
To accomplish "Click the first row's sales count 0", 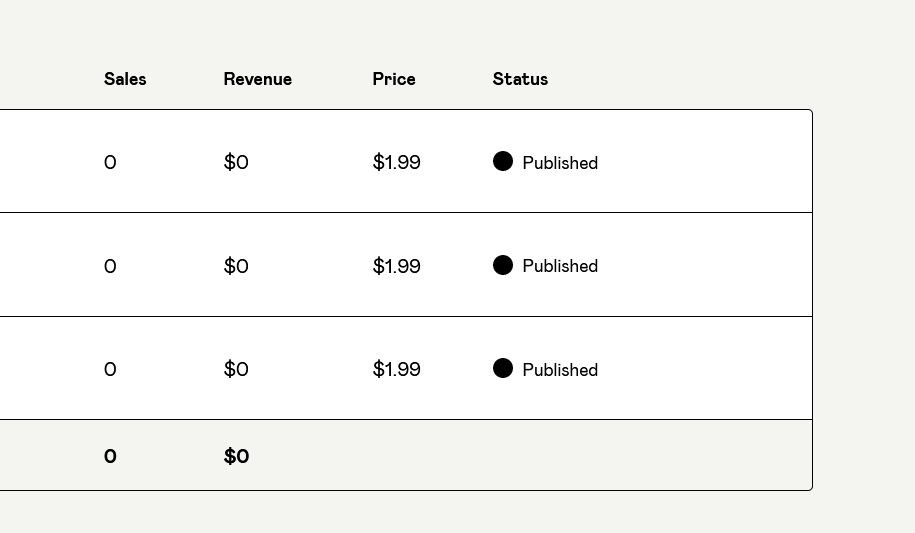I will [110, 162].
